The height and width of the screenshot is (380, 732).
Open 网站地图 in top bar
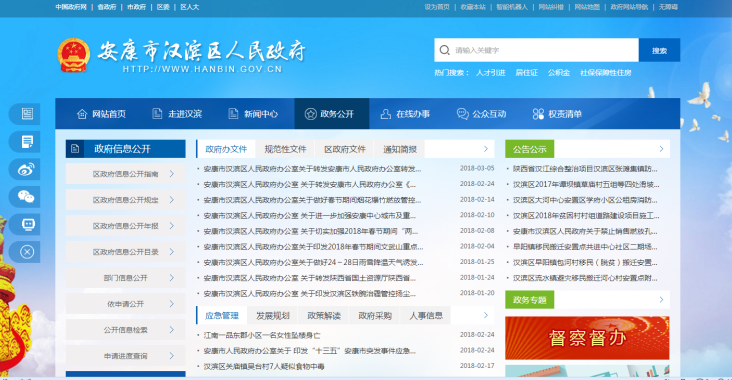click(587, 7)
